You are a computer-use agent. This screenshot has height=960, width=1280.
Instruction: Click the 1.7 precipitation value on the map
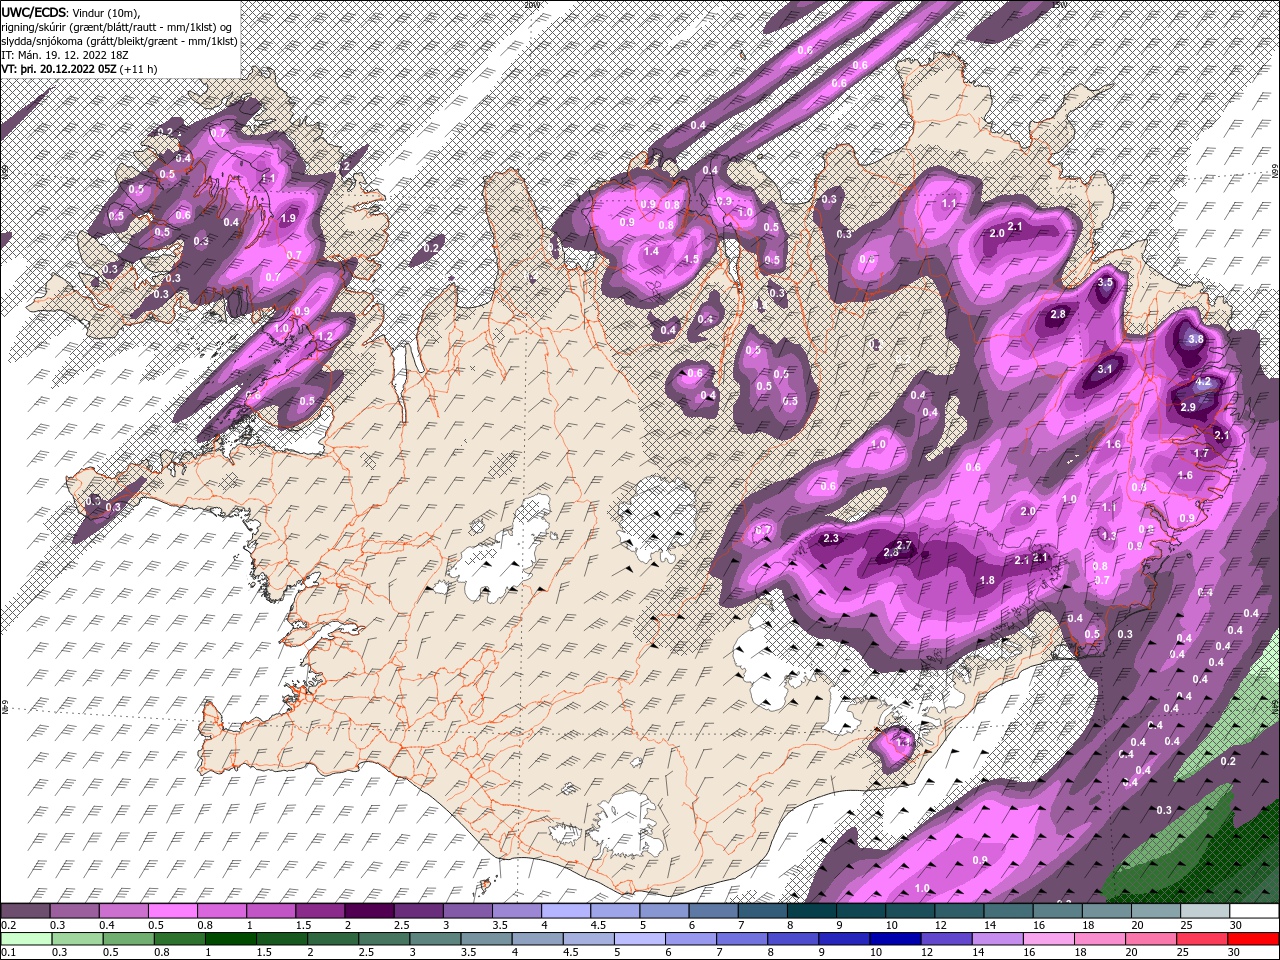tap(1202, 453)
